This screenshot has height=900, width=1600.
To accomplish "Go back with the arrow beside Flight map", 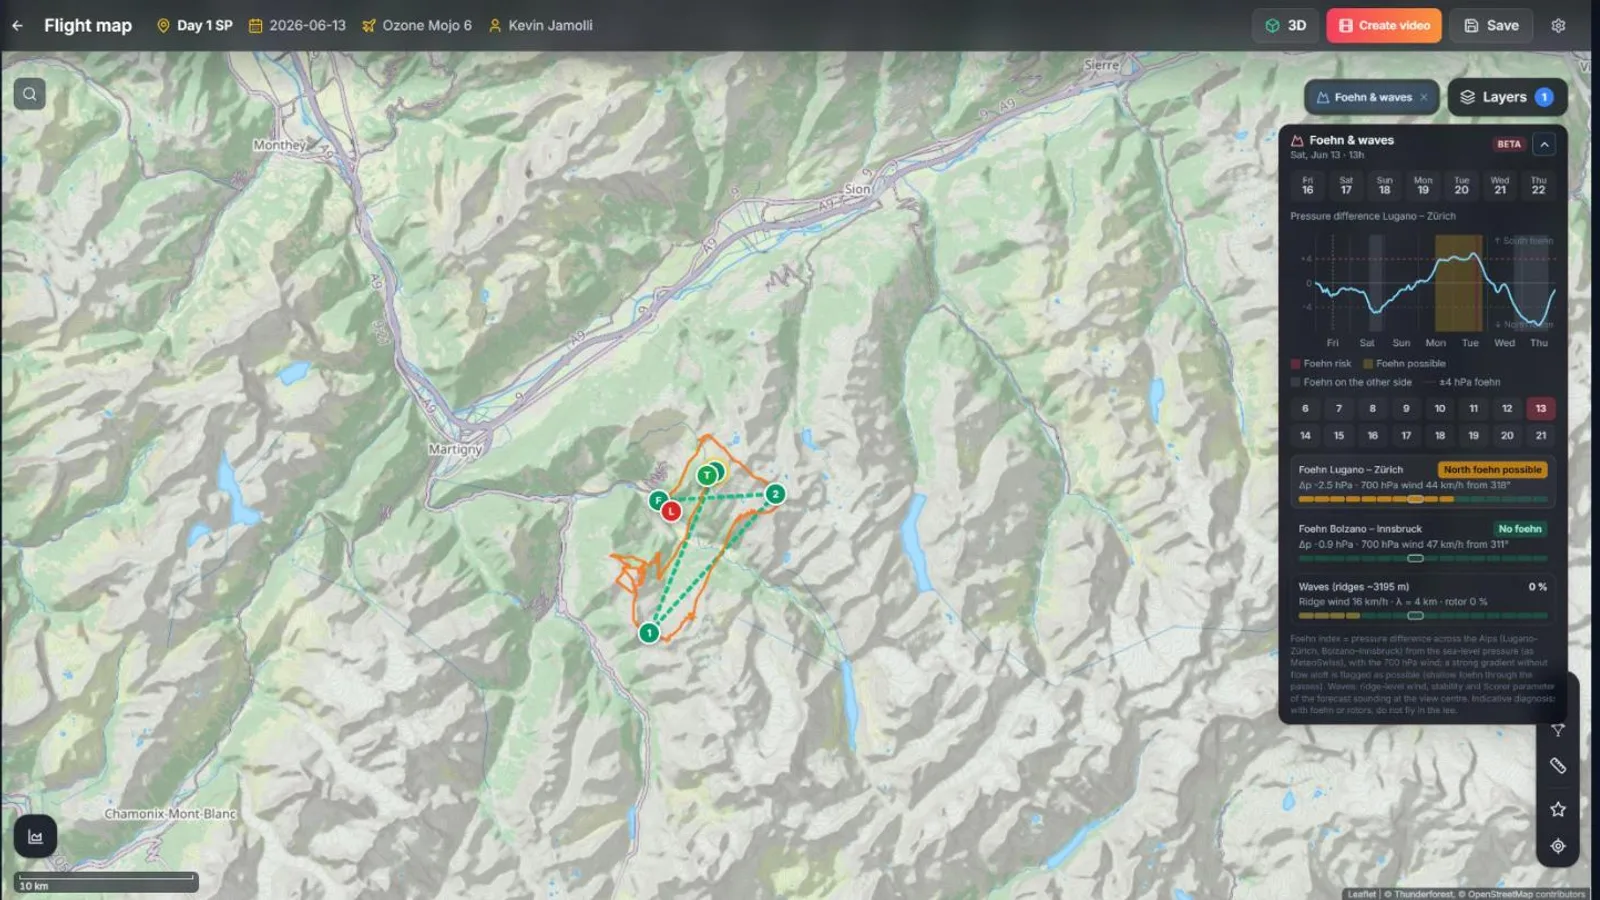I will 17,26.
